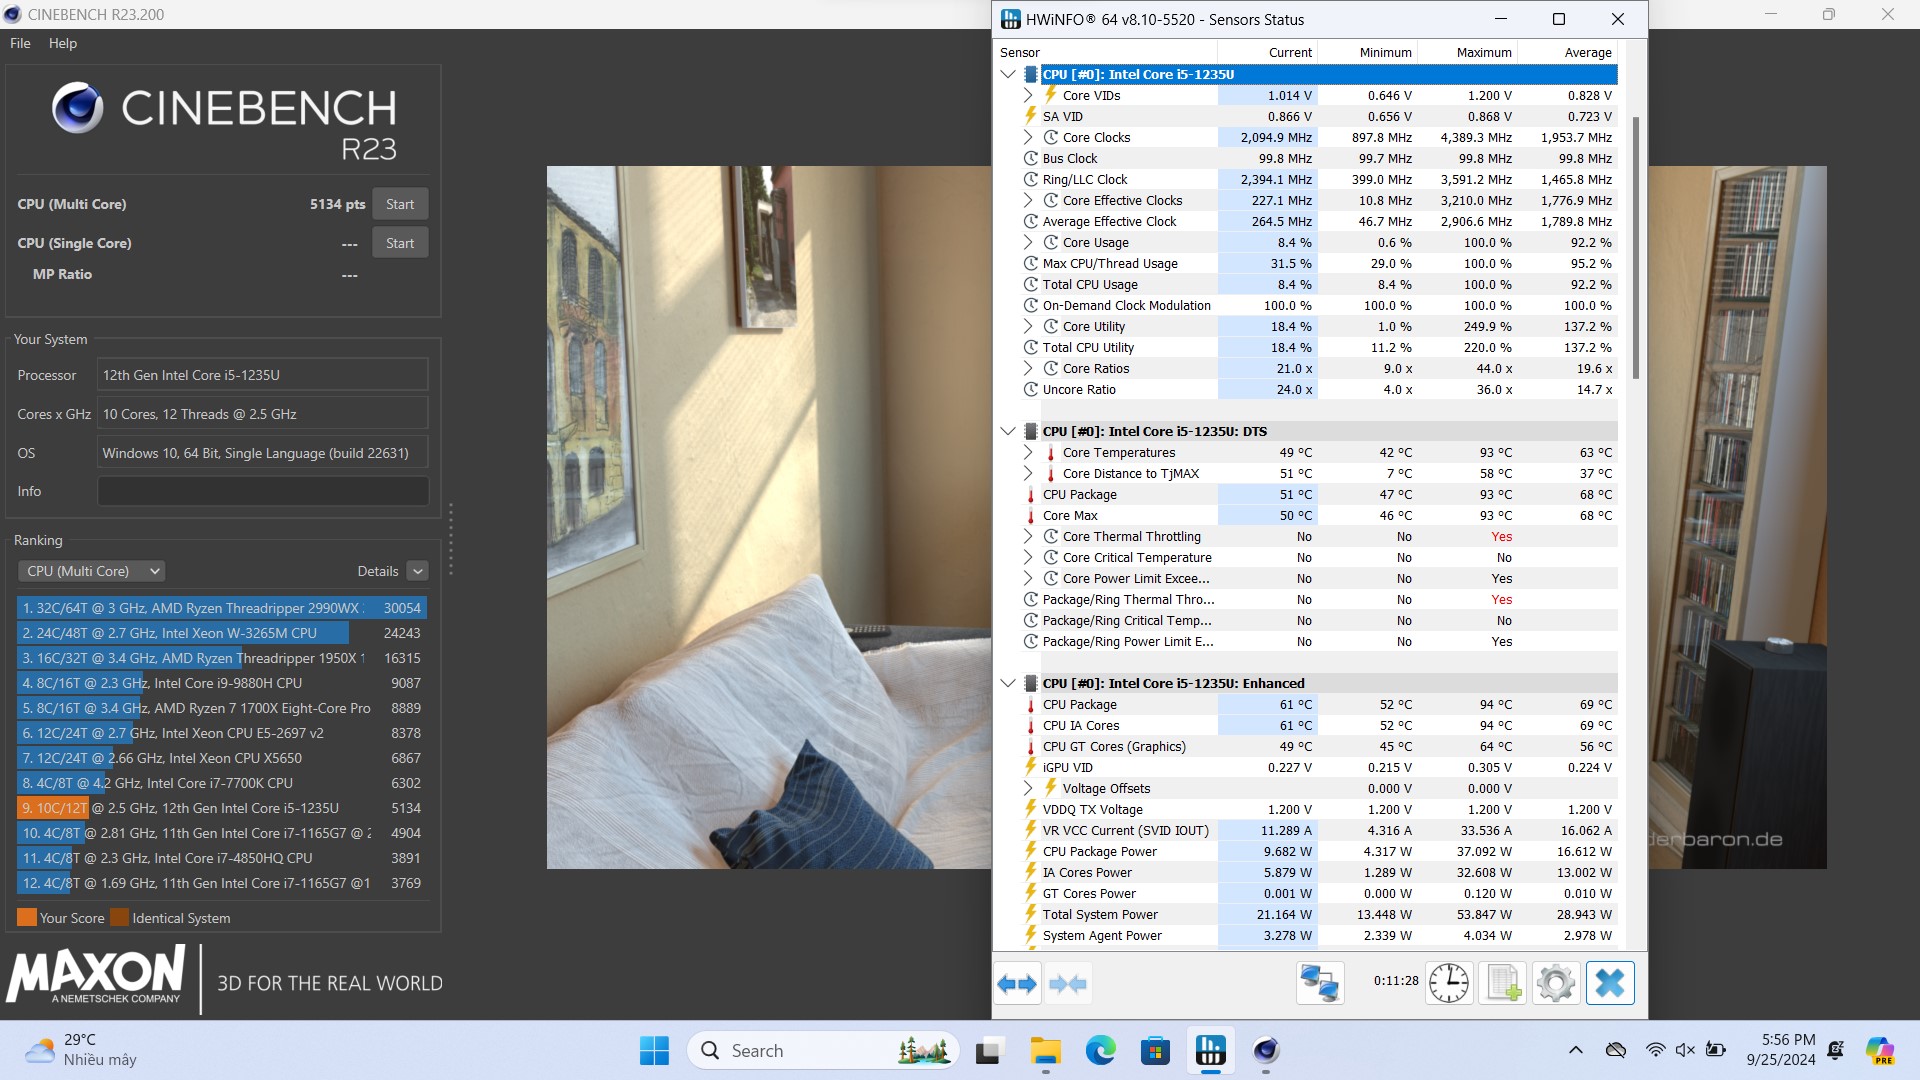The image size is (1920, 1080).
Task: Select Bus Clock sensor row
Action: 1318,158
